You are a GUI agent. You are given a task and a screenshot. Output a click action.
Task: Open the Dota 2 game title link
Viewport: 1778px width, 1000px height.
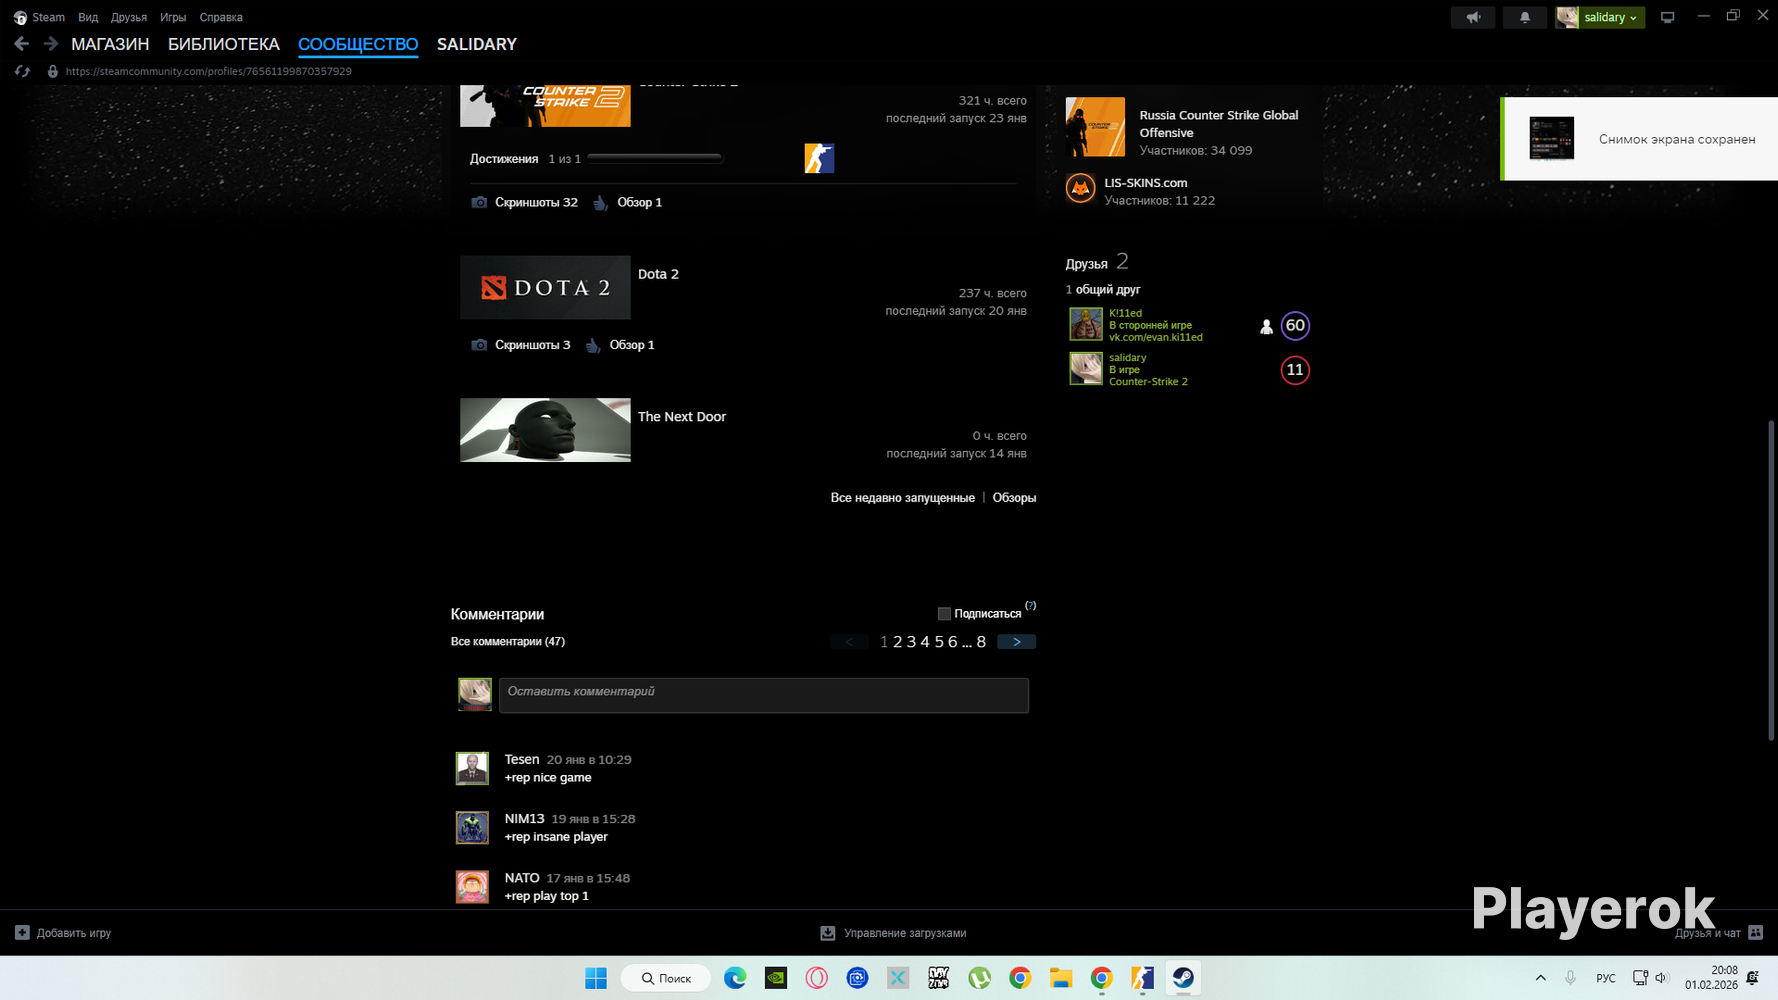658,274
